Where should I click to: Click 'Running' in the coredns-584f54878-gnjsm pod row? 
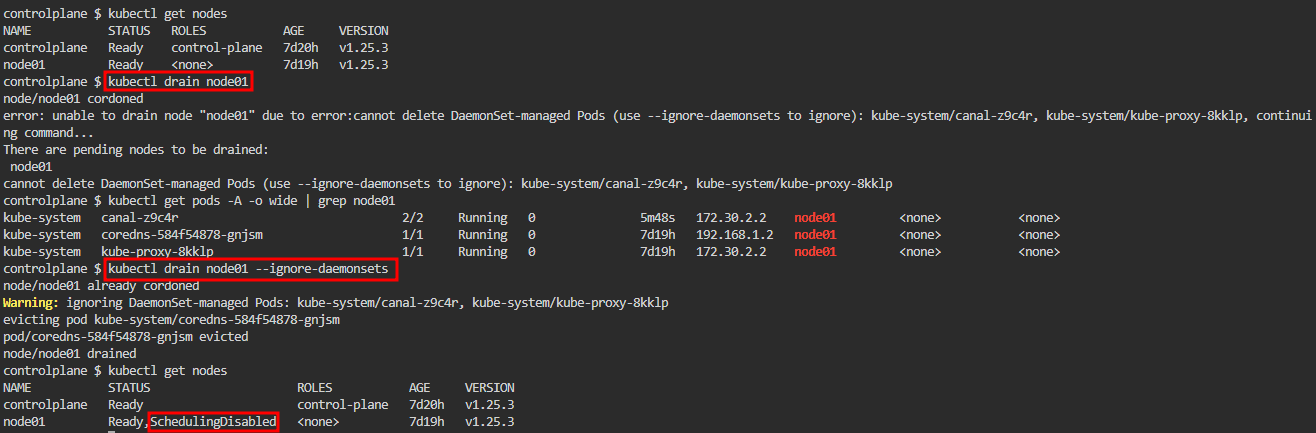(483, 235)
